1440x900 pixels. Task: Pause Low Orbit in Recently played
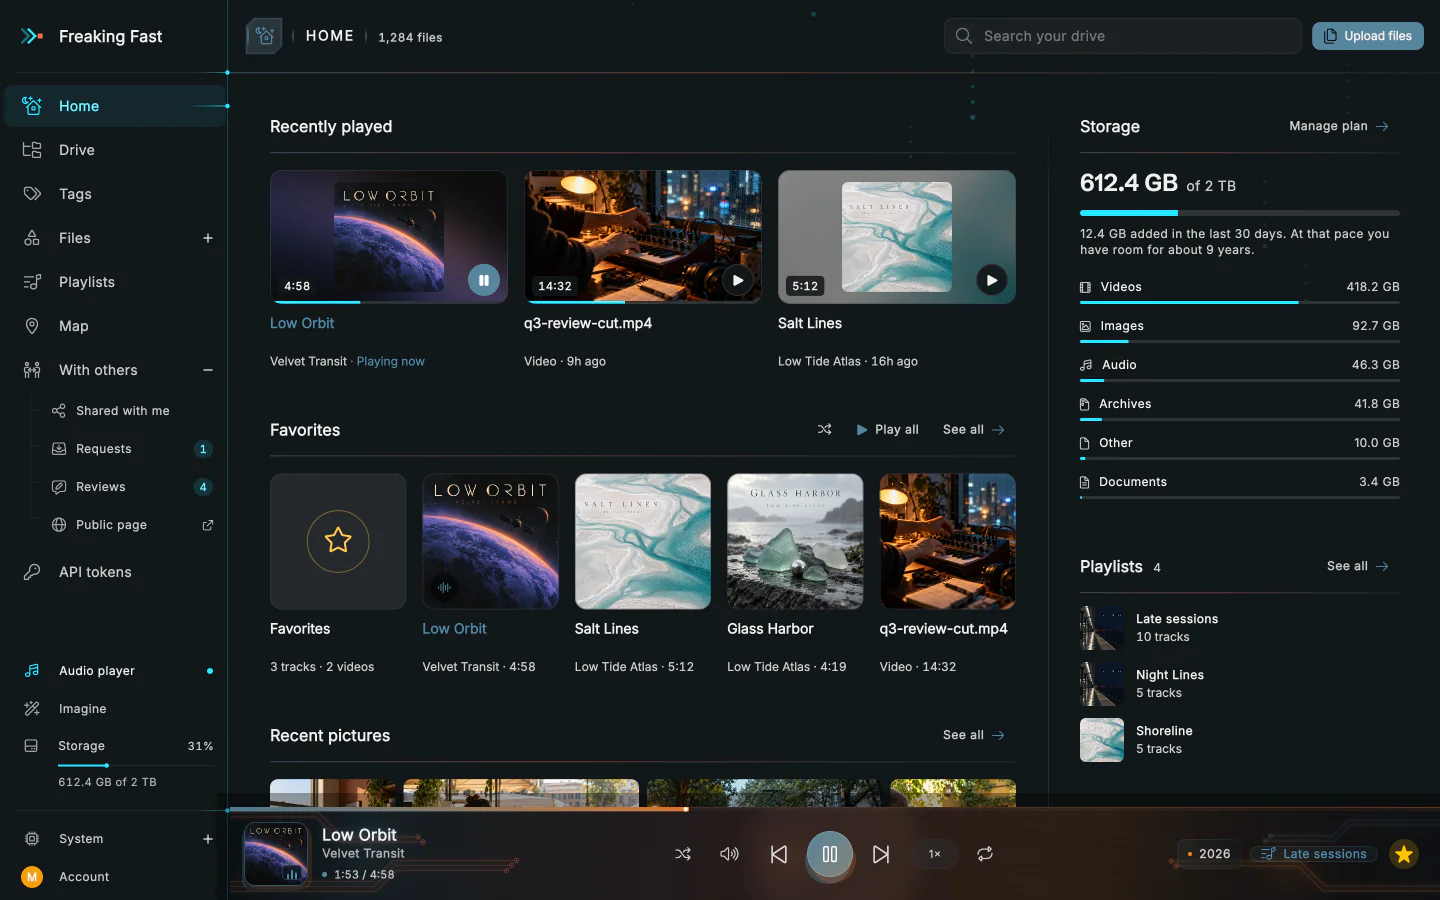pyautogui.click(x=484, y=280)
